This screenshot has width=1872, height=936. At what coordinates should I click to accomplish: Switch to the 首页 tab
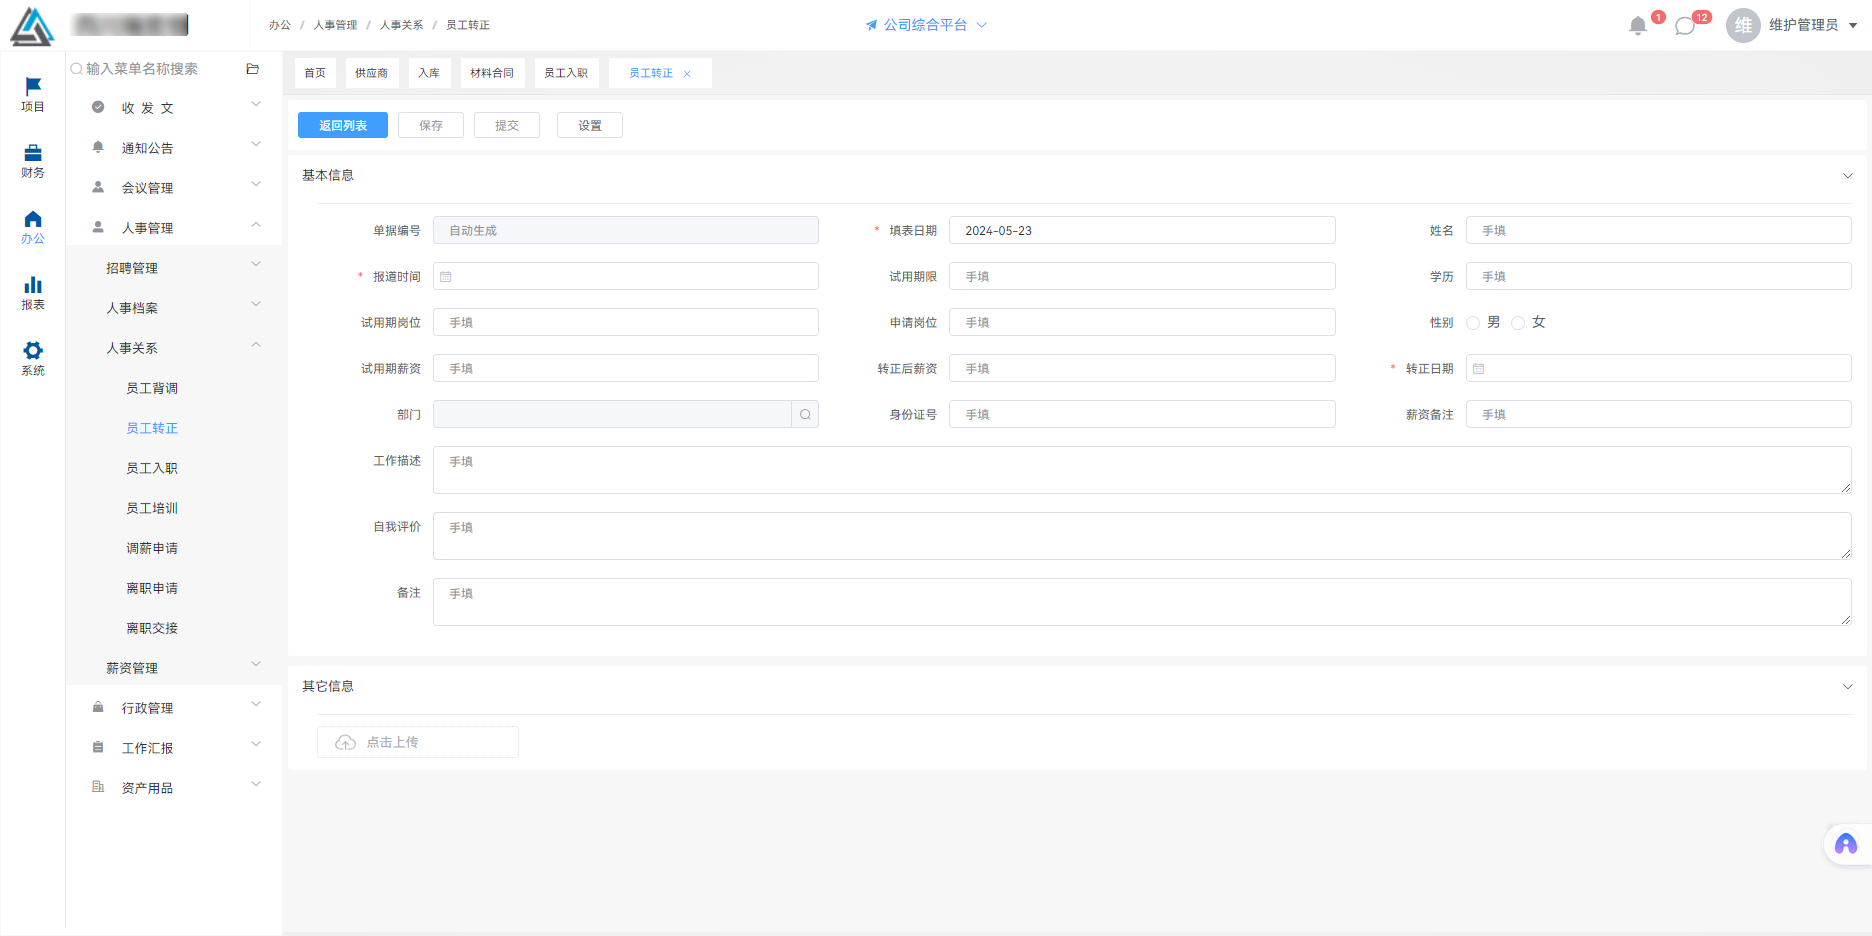315,73
